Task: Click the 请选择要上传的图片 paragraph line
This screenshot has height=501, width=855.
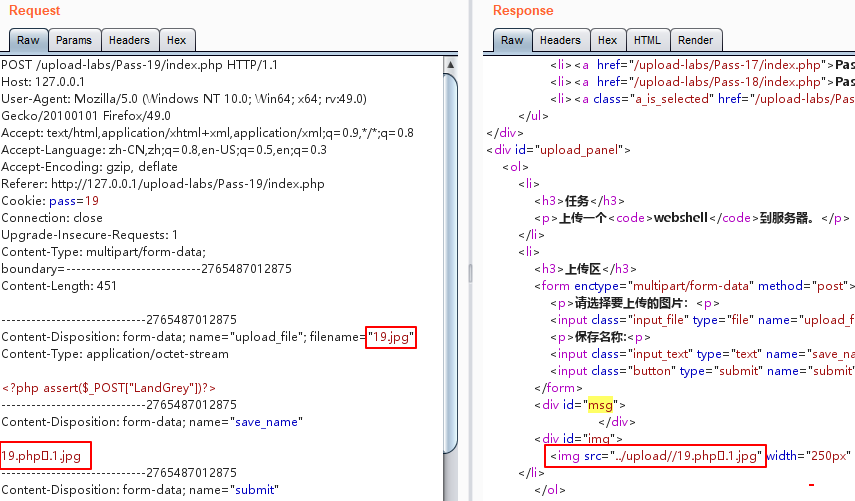Action: [635, 303]
